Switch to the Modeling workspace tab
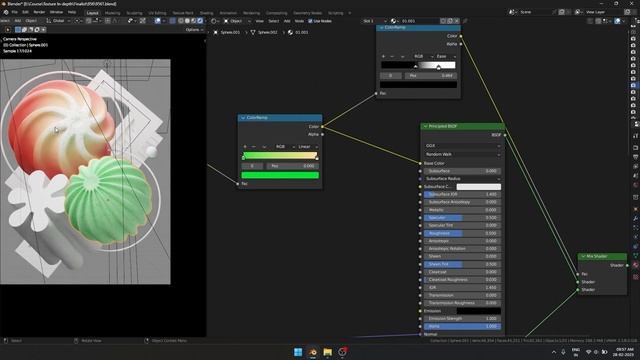This screenshot has height=360, width=640. pyautogui.click(x=113, y=13)
